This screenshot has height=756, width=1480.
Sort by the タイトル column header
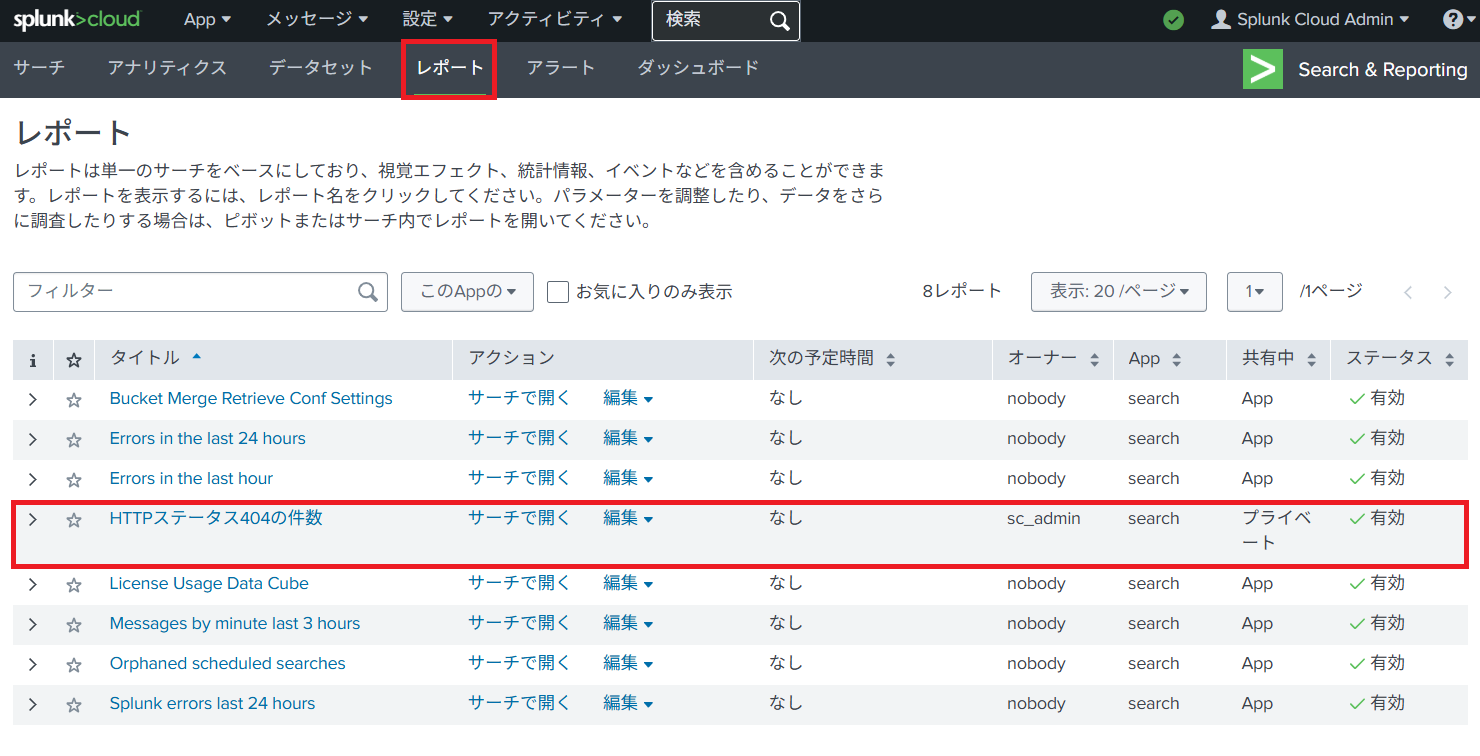click(145, 358)
